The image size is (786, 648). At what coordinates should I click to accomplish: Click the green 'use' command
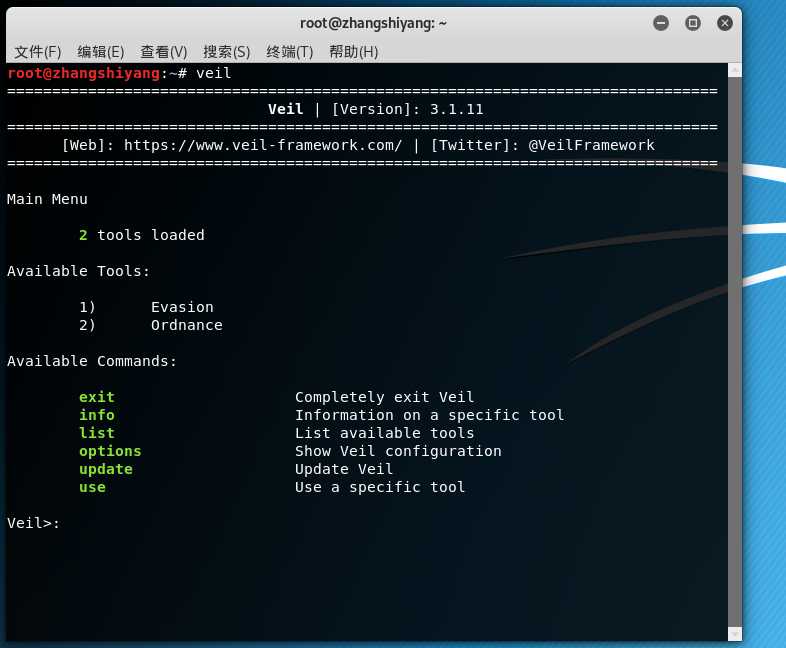point(92,487)
